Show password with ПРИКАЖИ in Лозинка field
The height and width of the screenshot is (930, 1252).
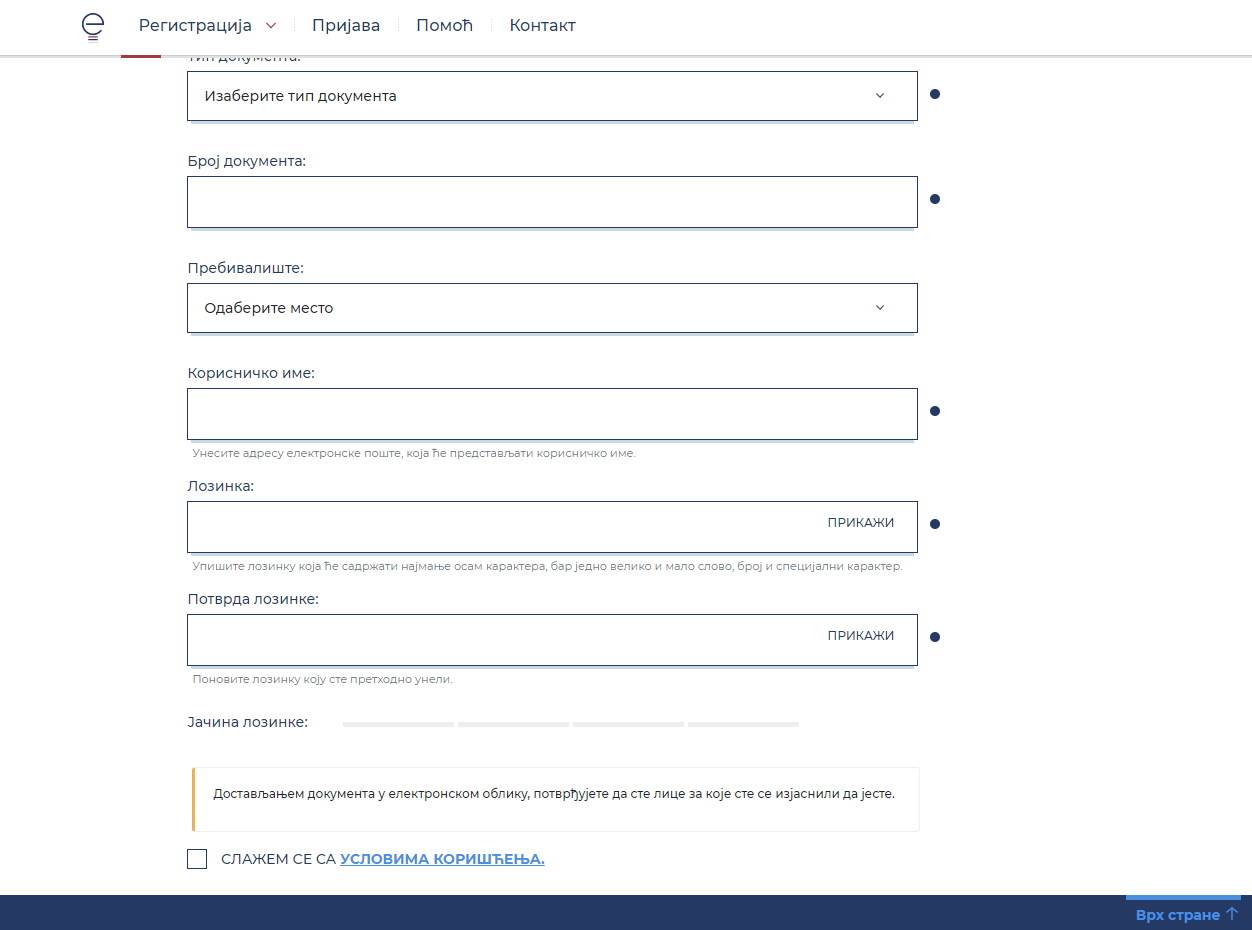[x=860, y=523]
